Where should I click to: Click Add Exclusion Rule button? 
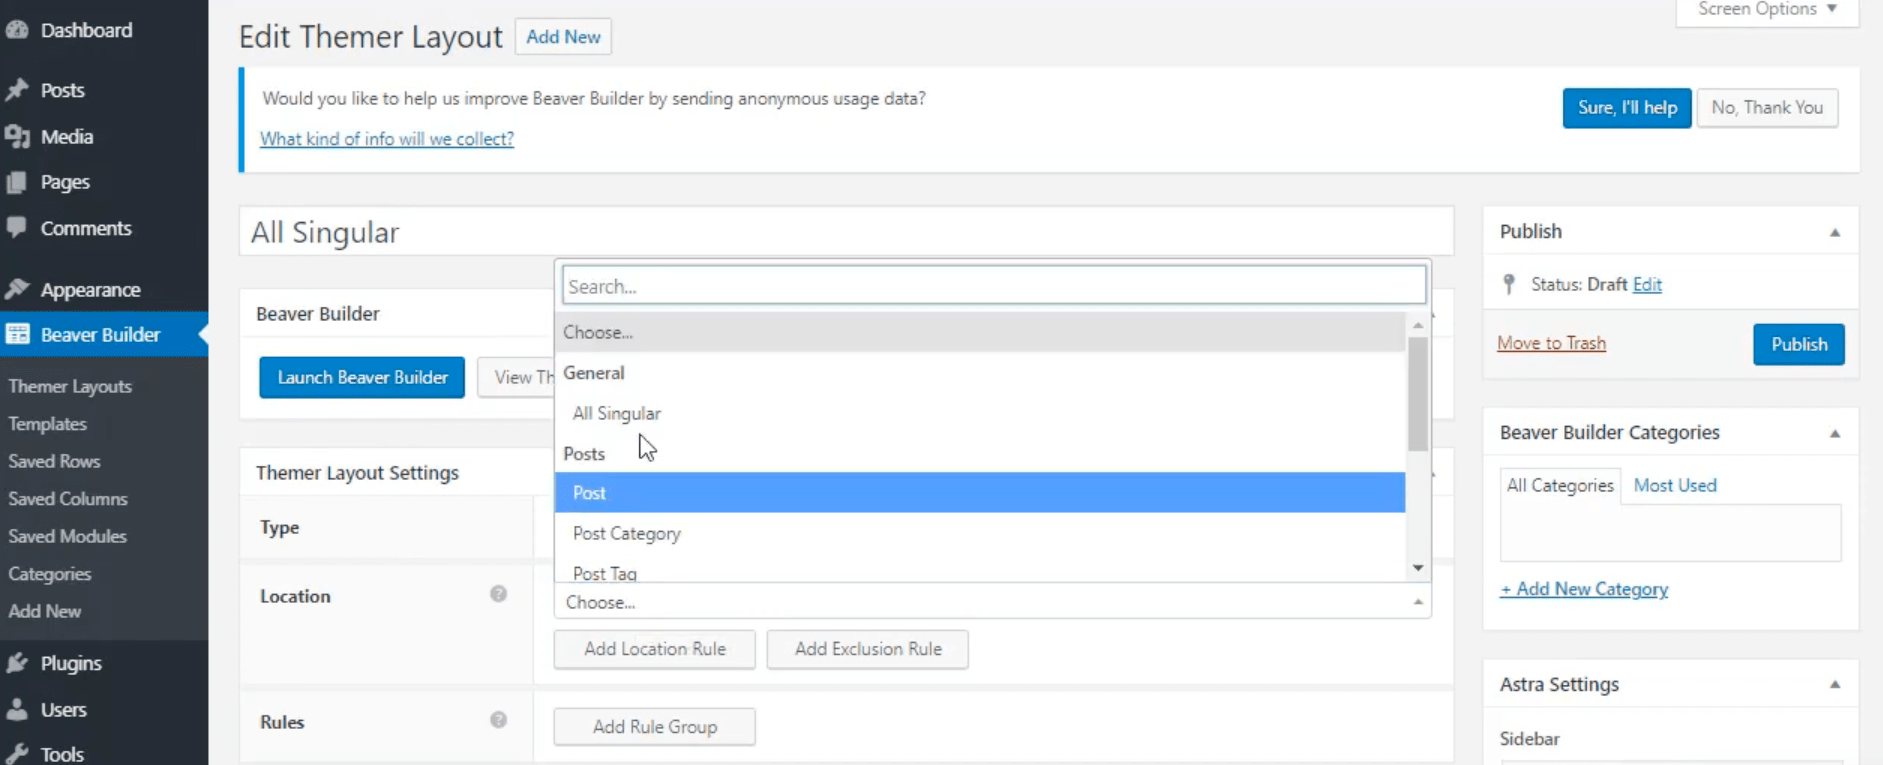coord(868,649)
